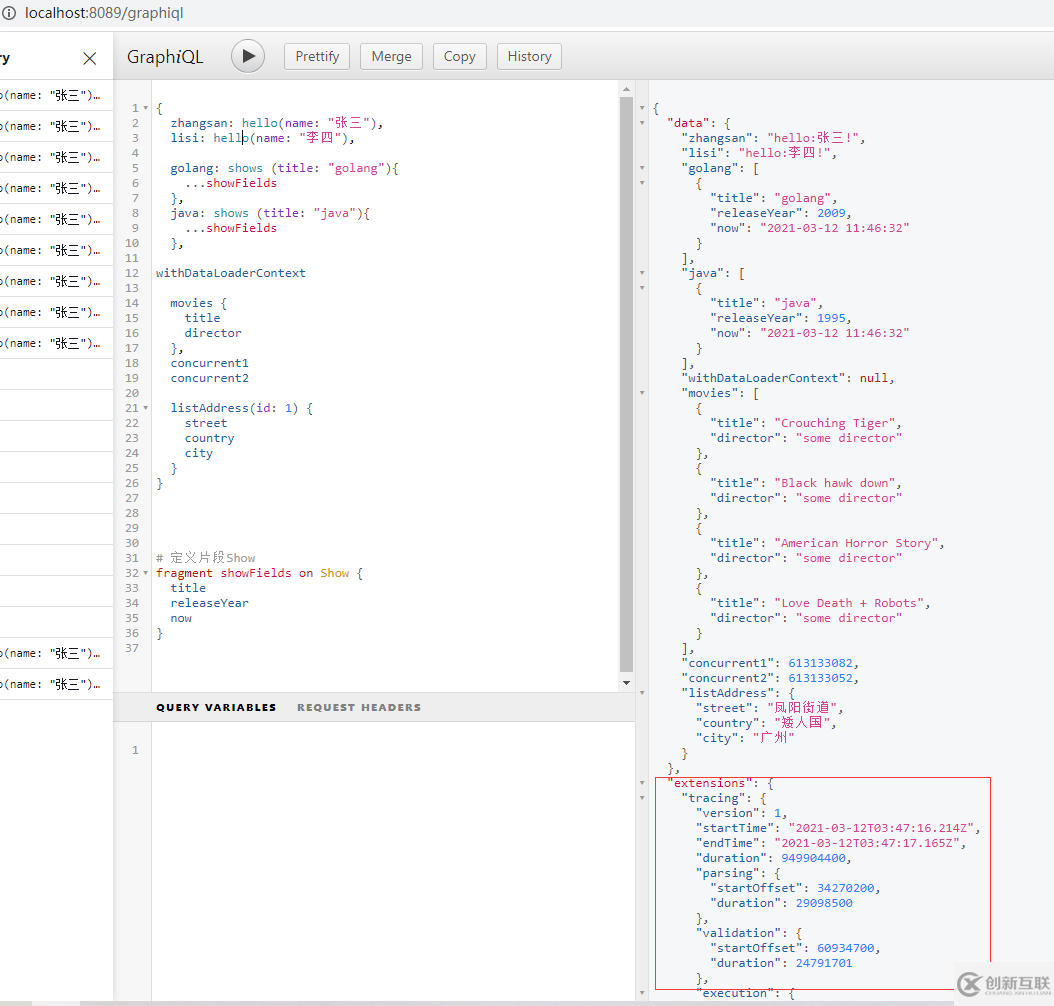Image resolution: width=1054 pixels, height=1006 pixels.
Task: Click the scroll-up arrow of the query editor
Action: (x=626, y=89)
